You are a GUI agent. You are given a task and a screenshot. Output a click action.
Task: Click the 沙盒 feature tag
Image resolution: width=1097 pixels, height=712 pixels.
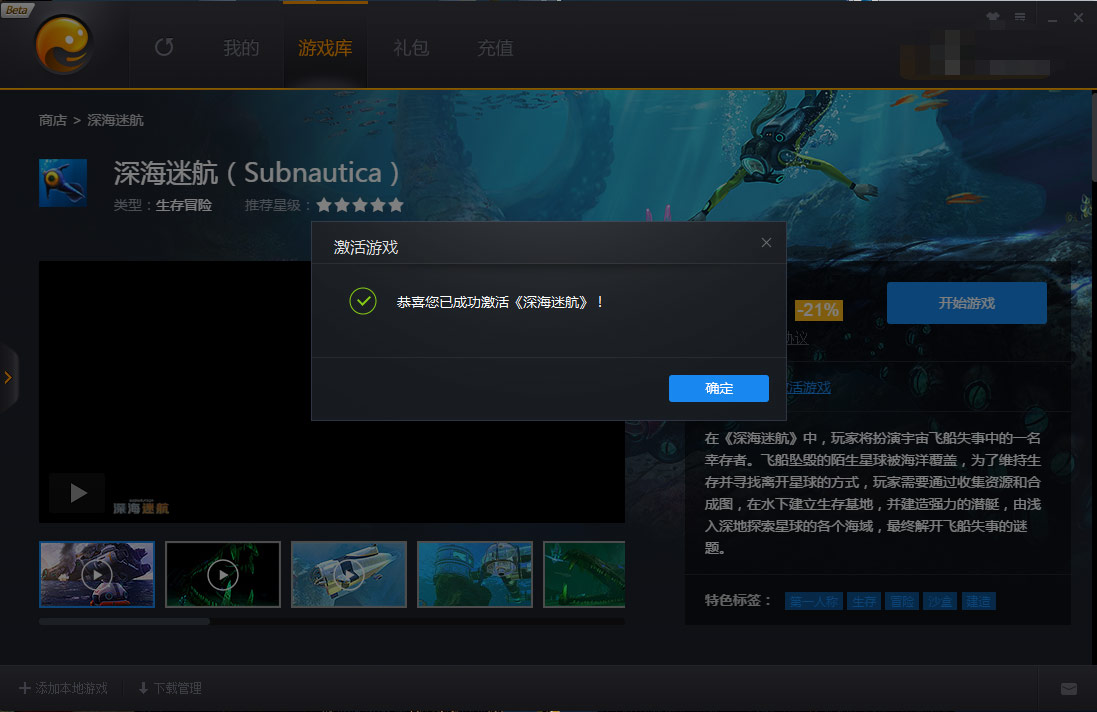tap(940, 601)
